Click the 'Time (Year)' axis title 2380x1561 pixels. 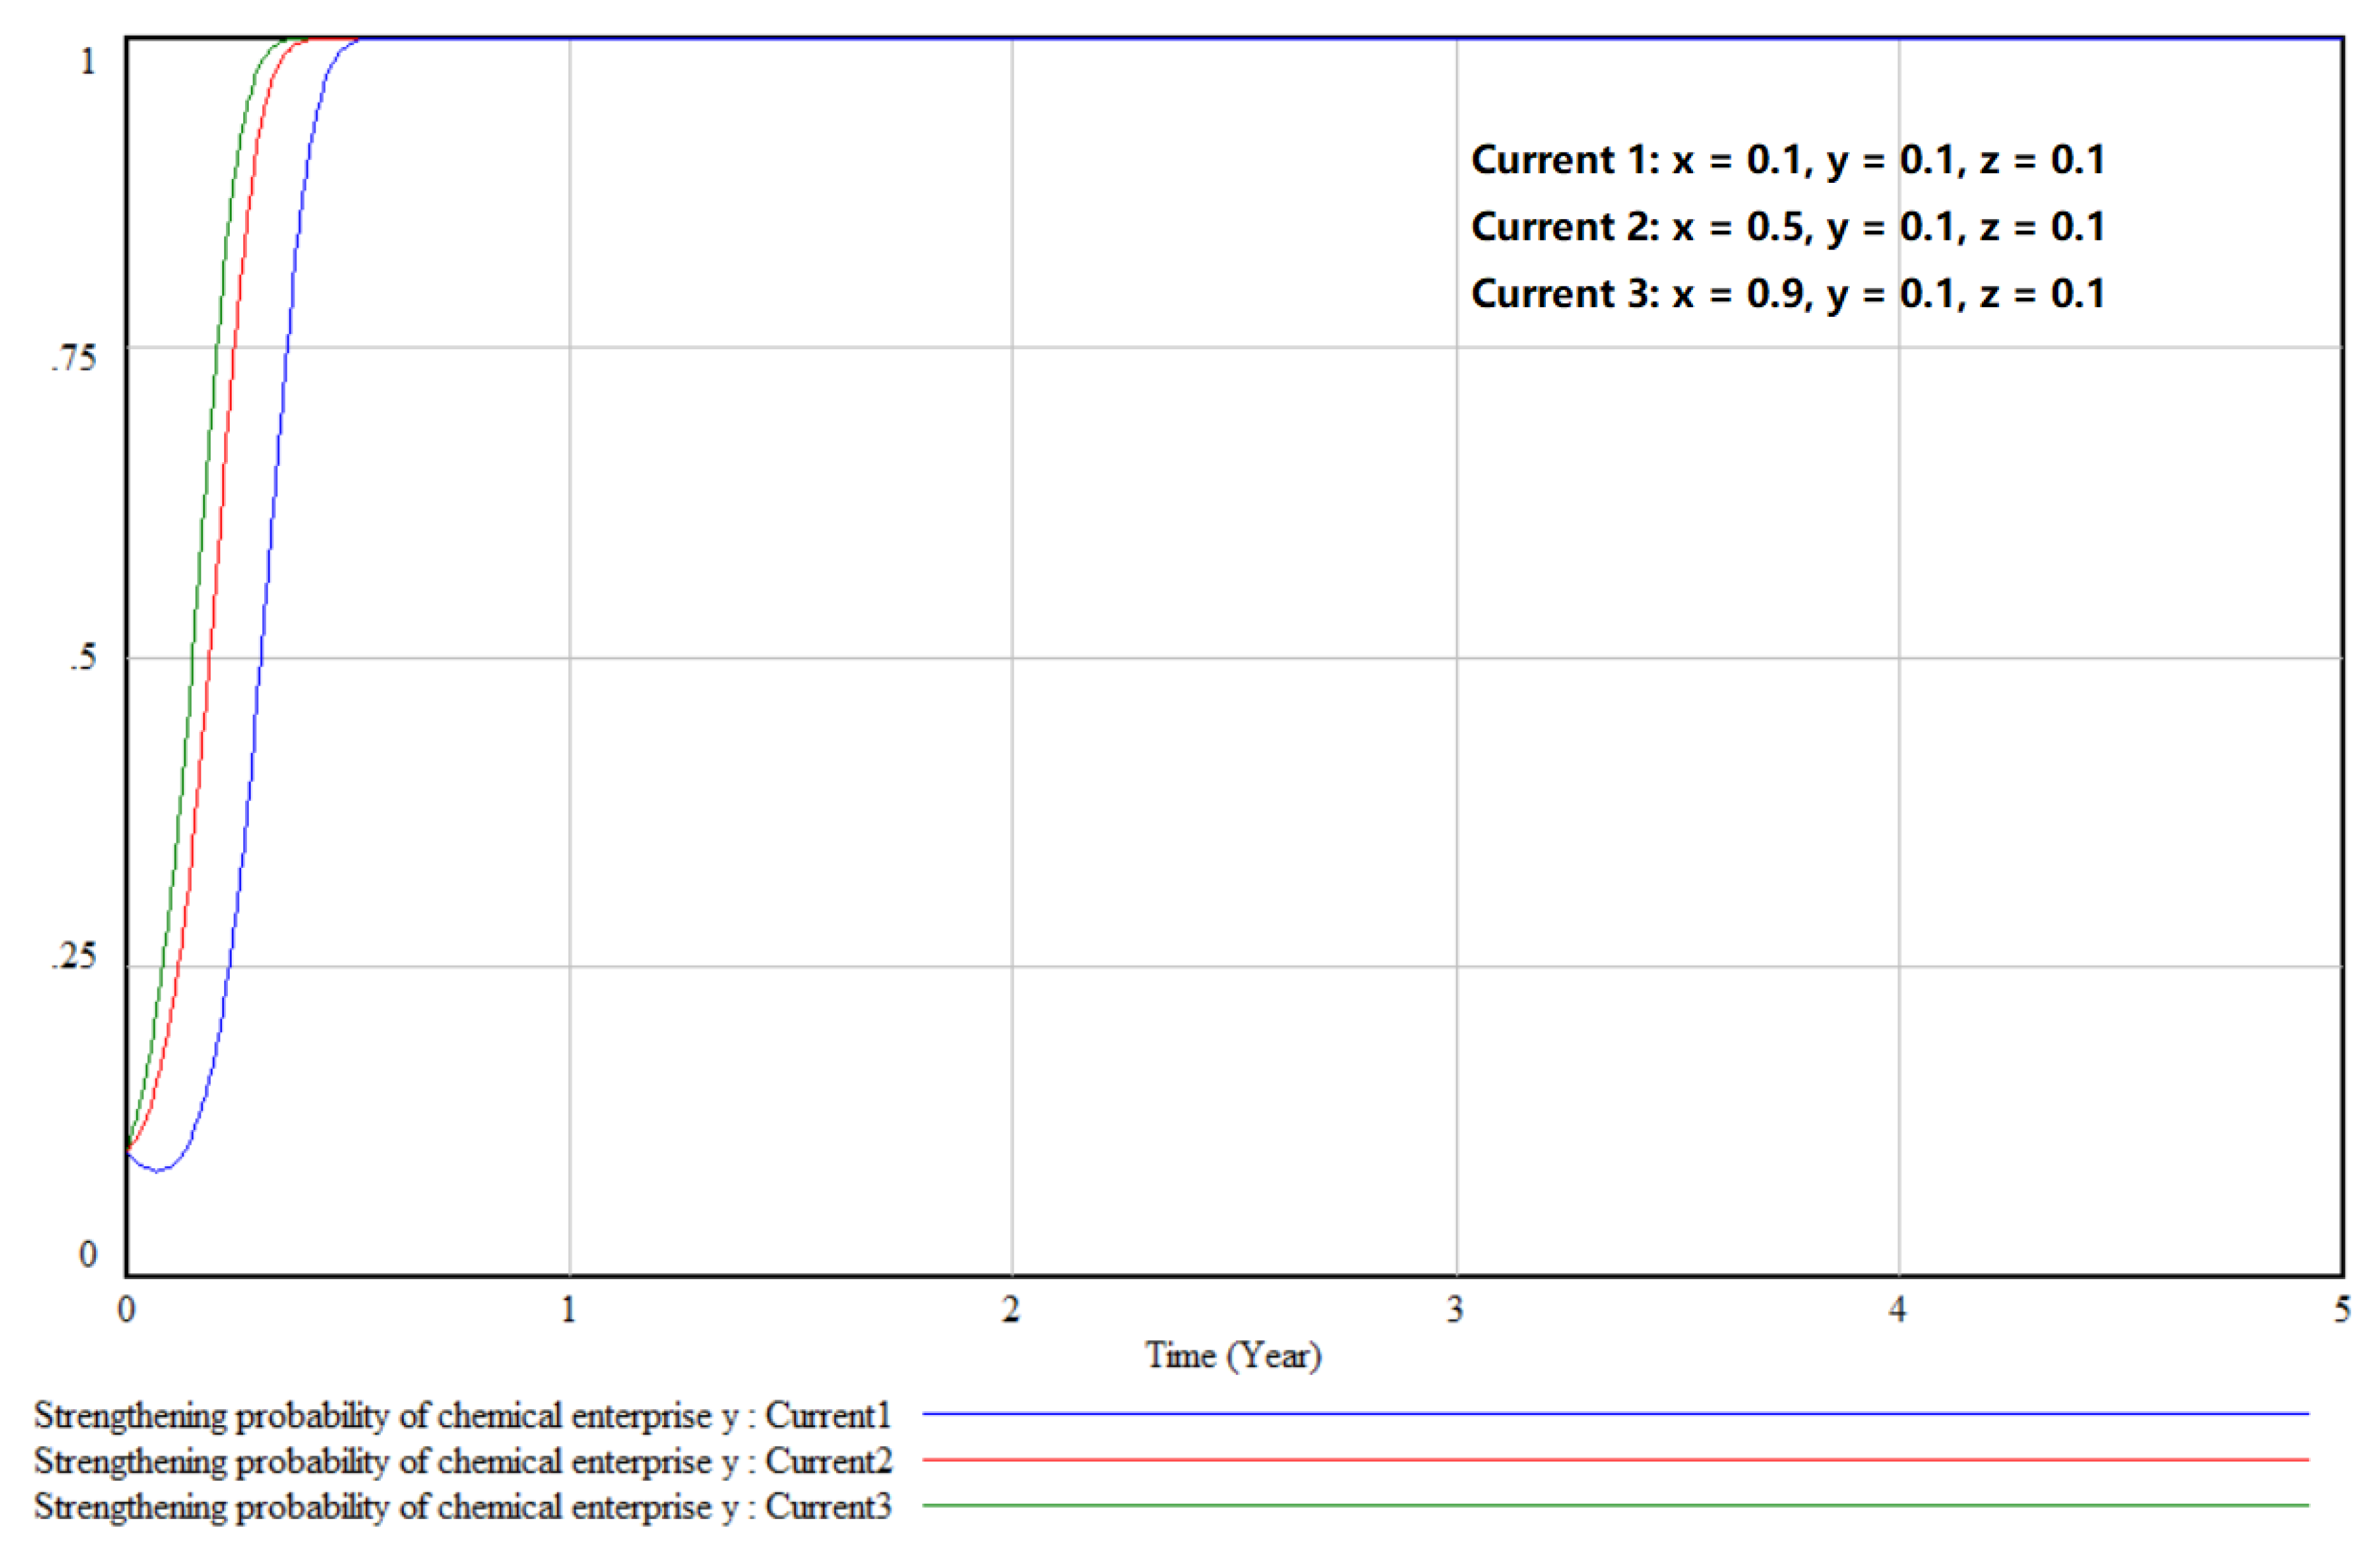tap(1233, 1356)
